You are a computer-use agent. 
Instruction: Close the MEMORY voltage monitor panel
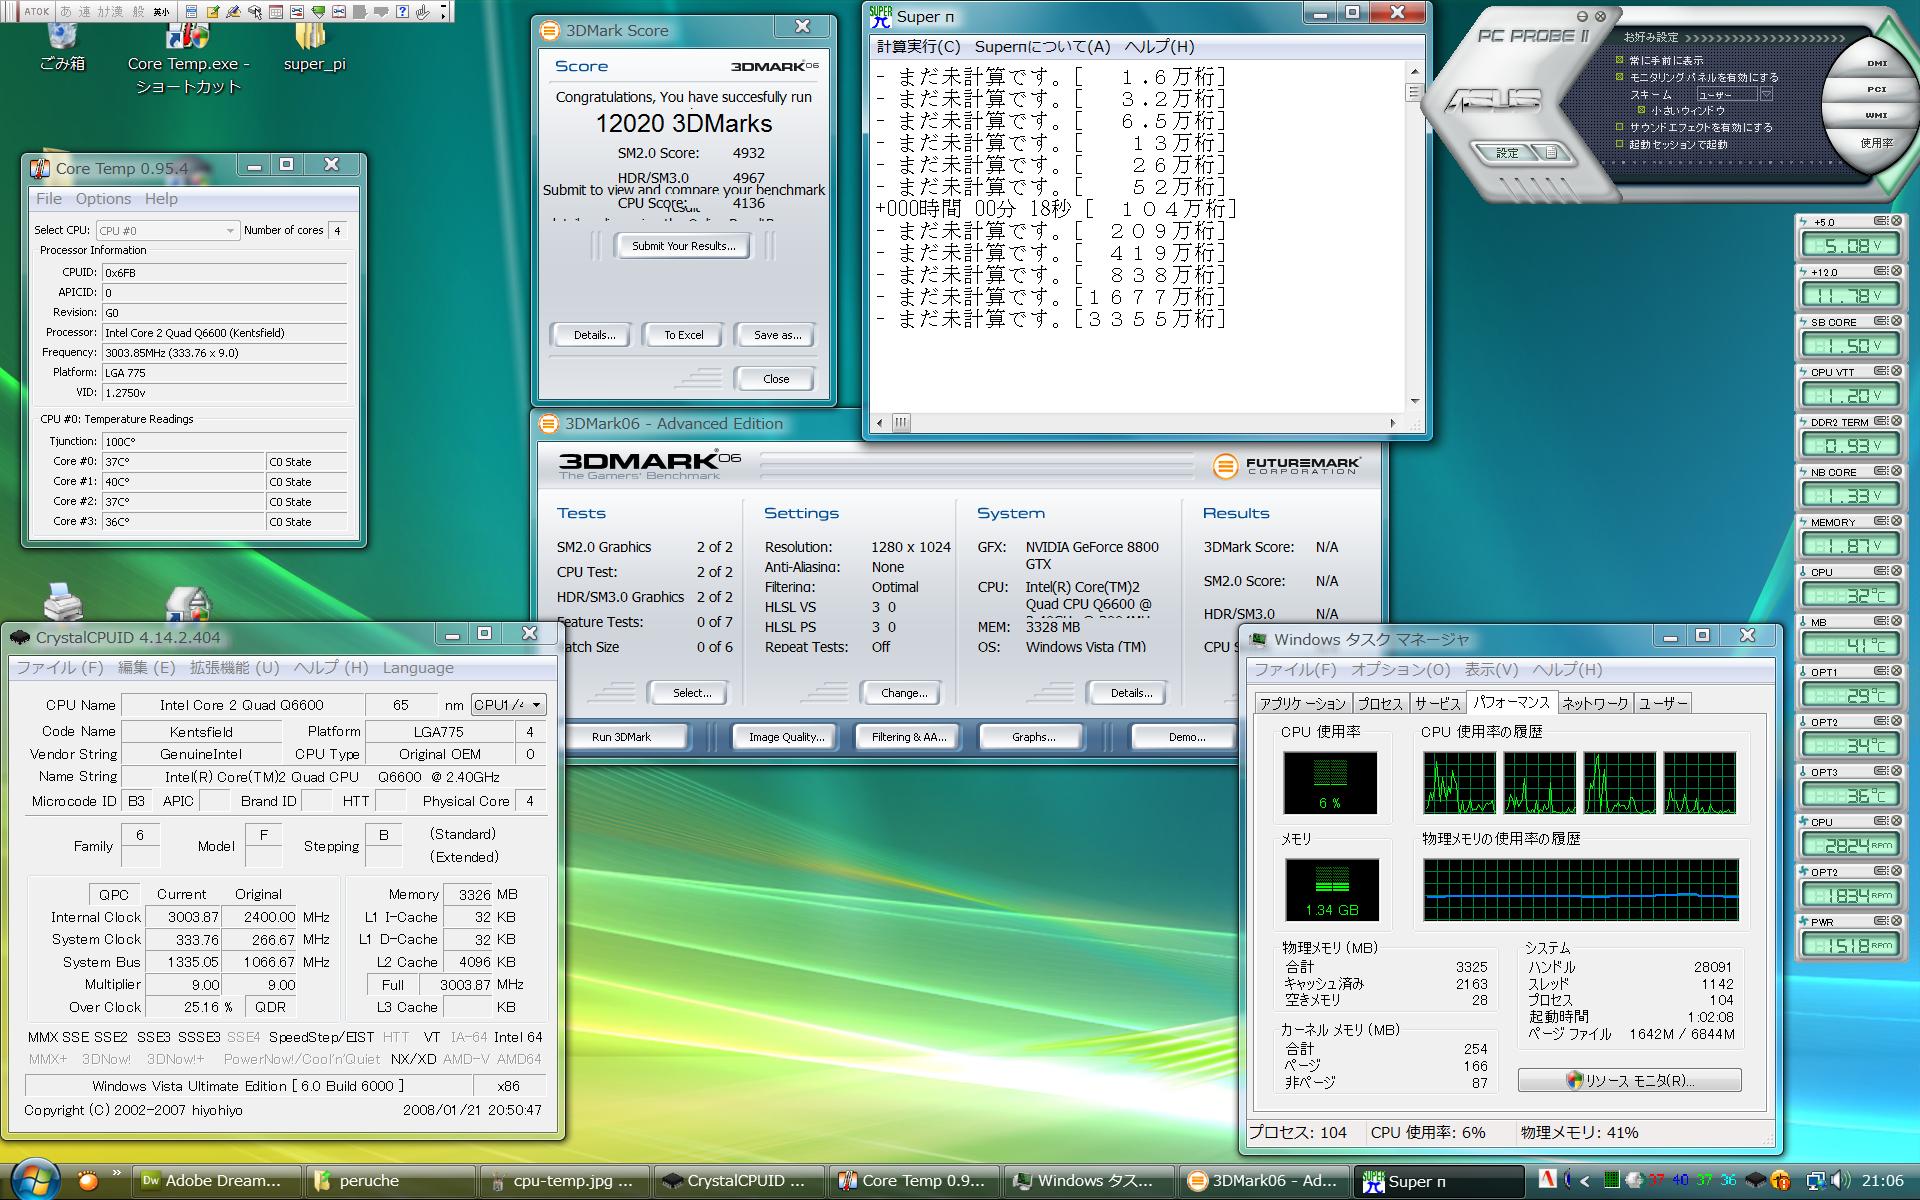pos(1895,521)
